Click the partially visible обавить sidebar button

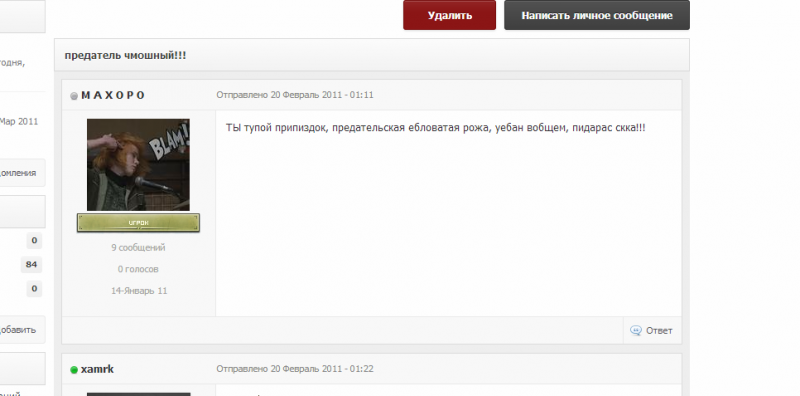22,330
